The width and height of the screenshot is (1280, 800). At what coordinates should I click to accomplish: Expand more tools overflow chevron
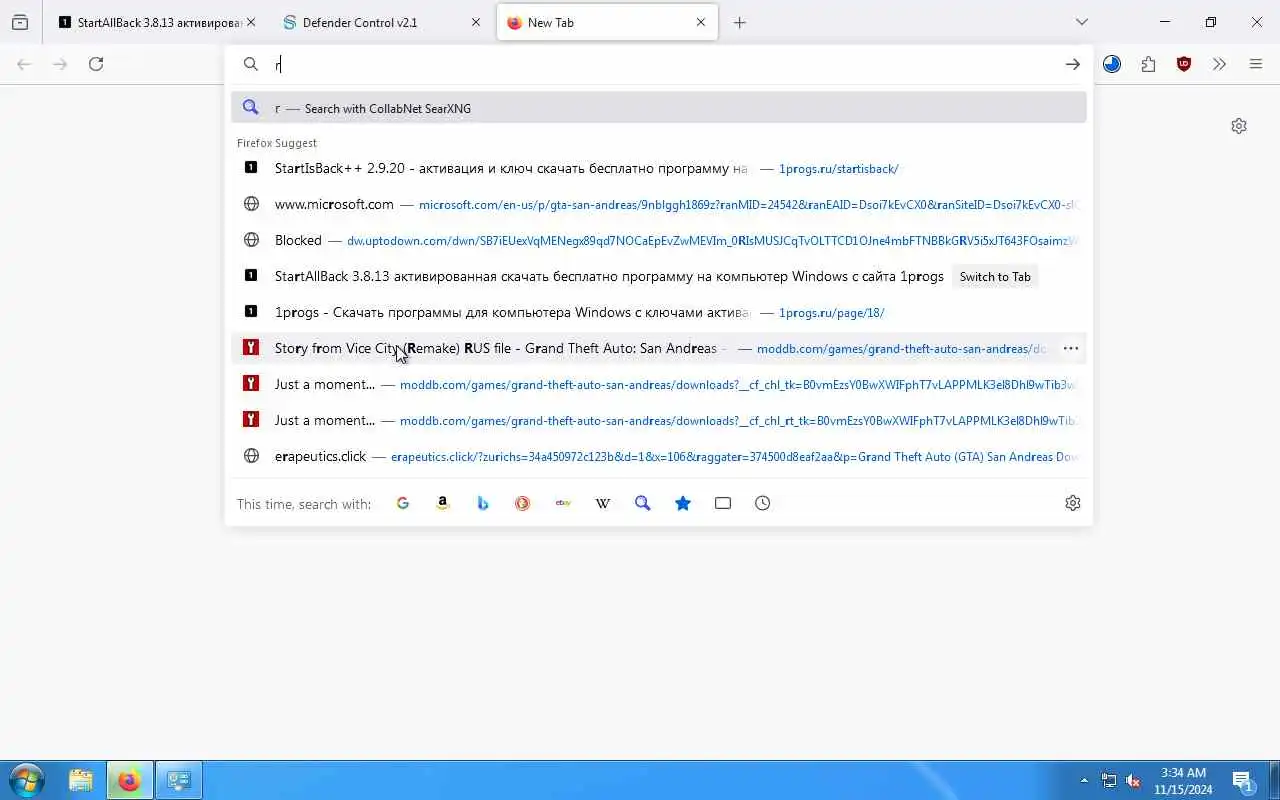tap(1219, 64)
